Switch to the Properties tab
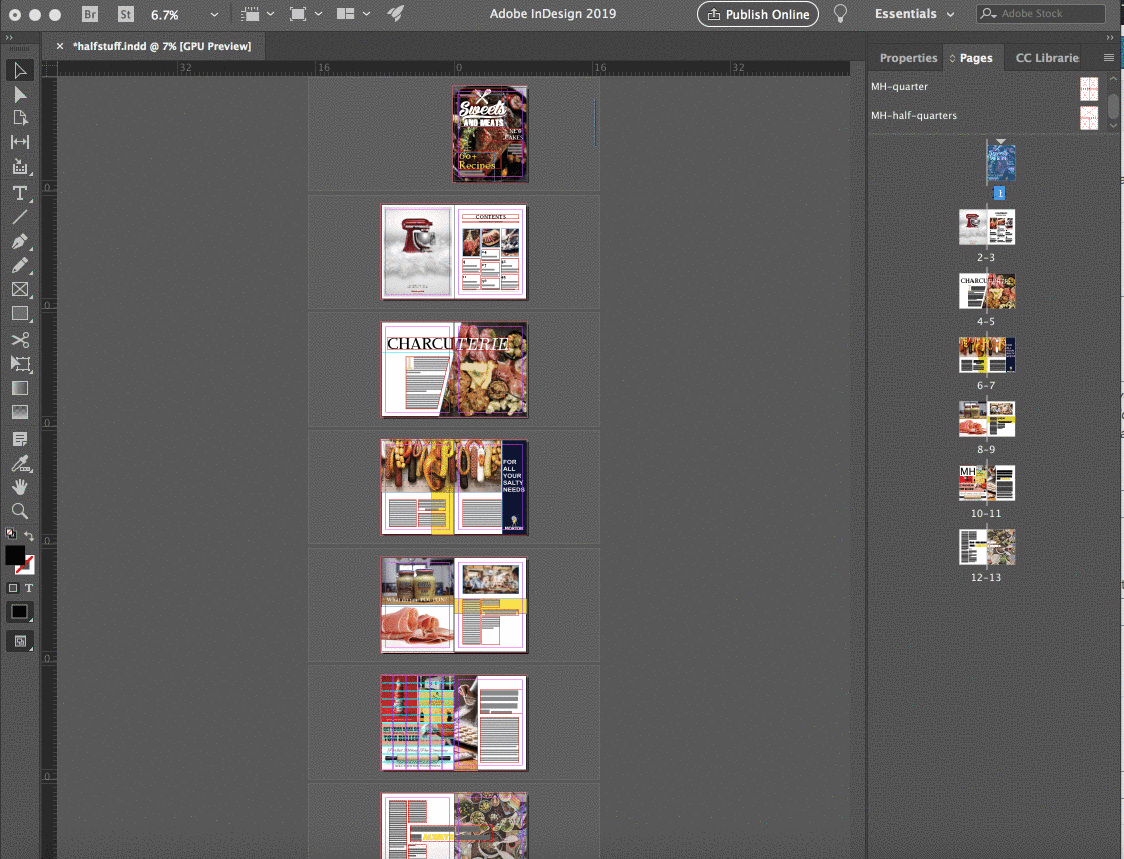1124x859 pixels. pyautogui.click(x=907, y=57)
